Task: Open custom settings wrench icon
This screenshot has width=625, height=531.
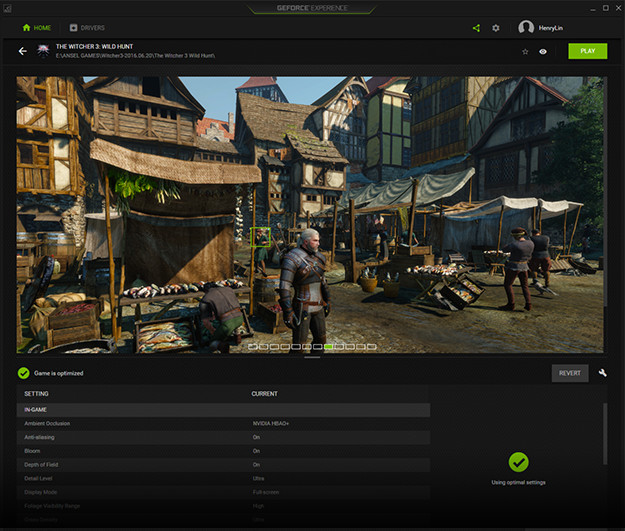Action: pyautogui.click(x=603, y=373)
